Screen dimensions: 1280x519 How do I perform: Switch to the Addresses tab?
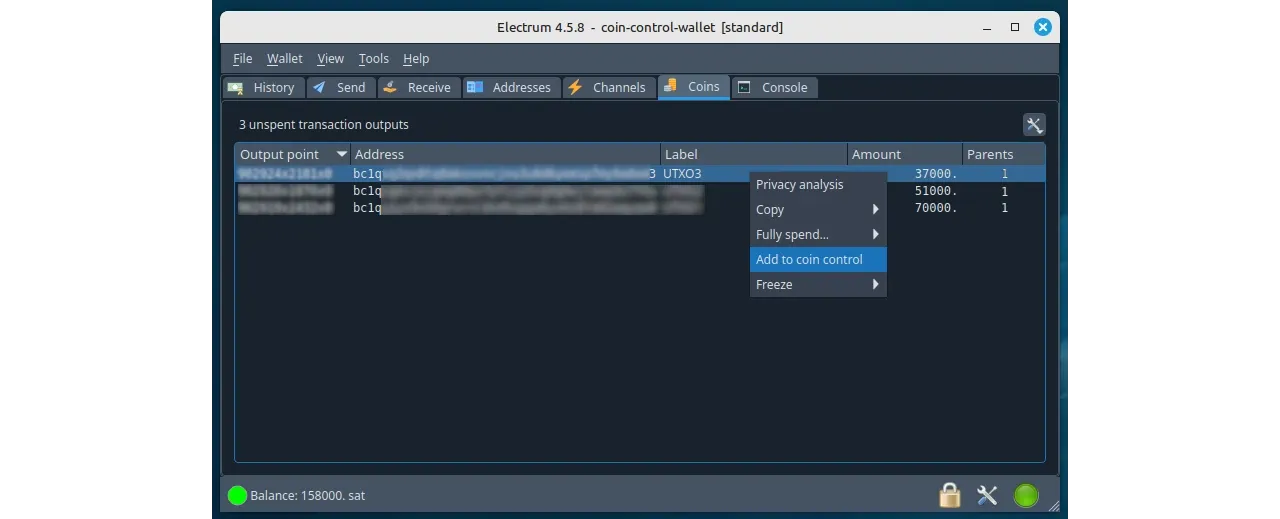point(511,87)
